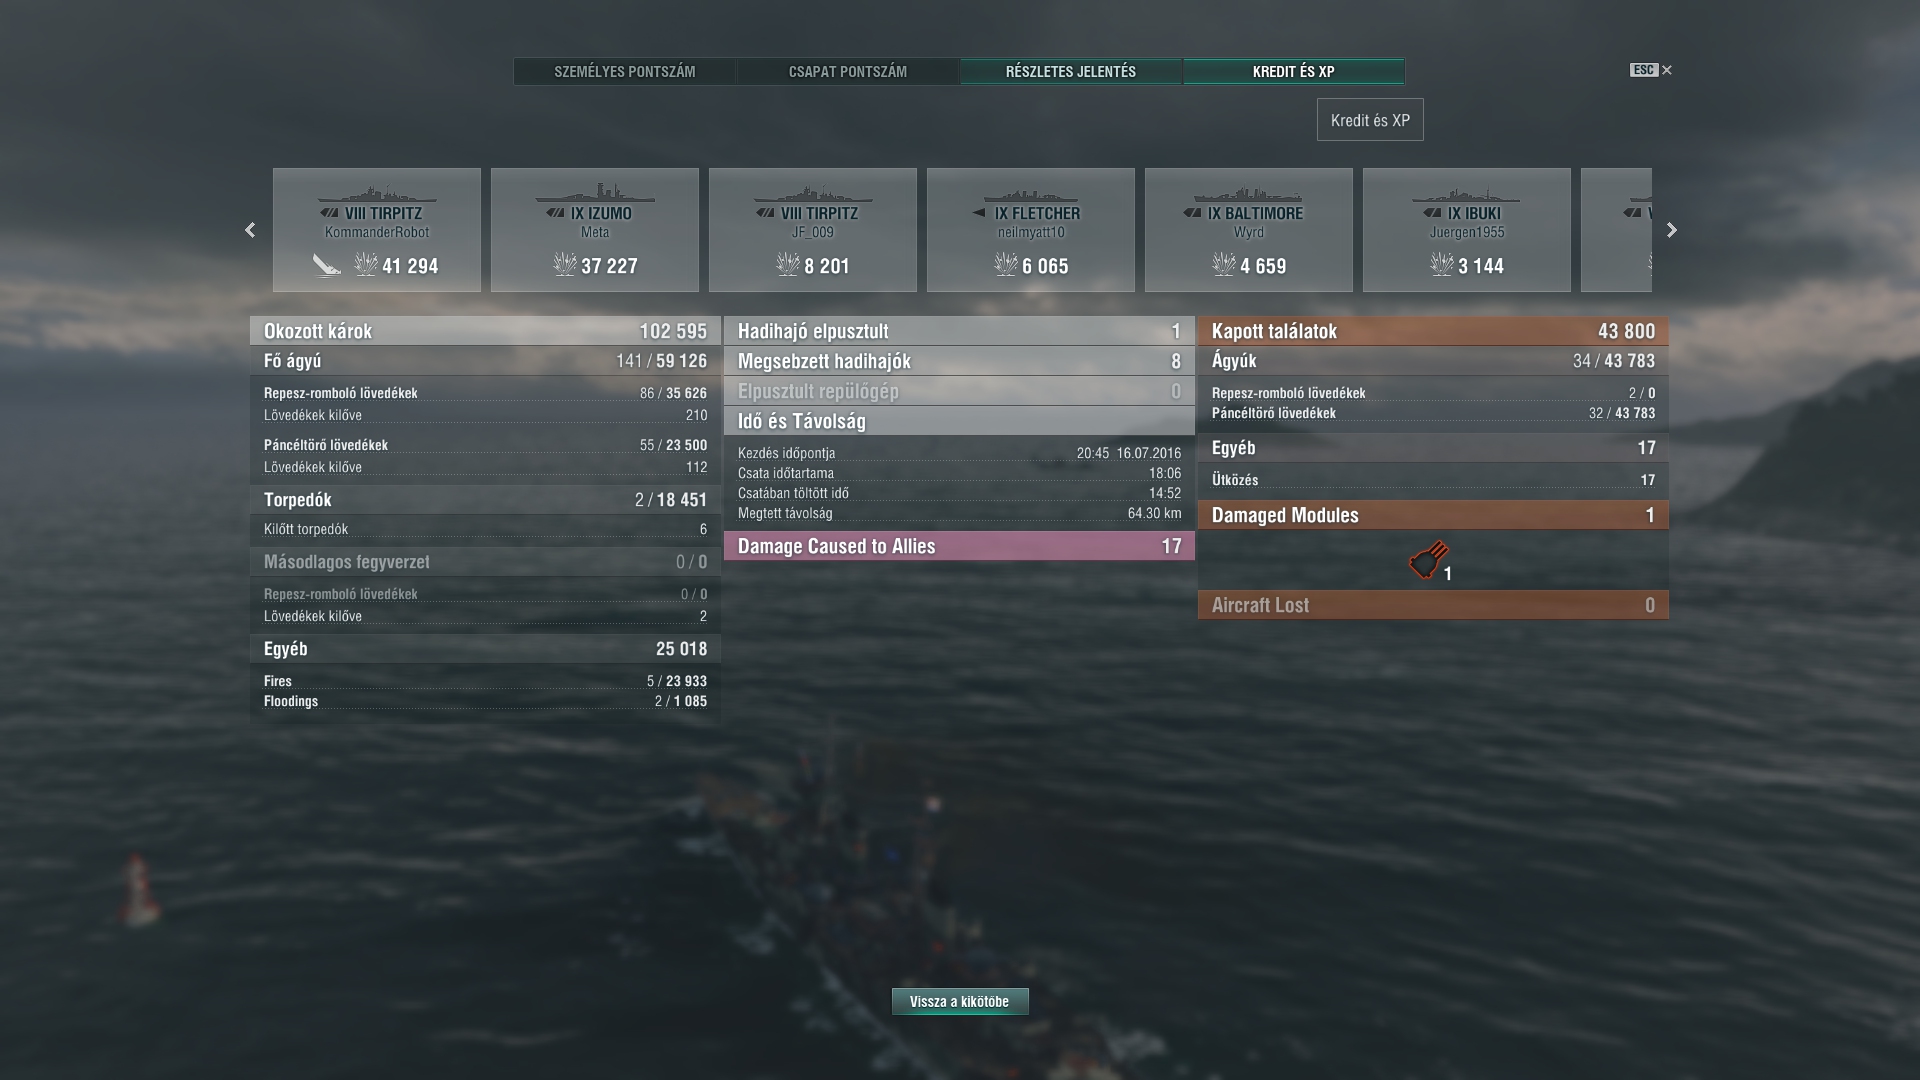
Task: Click the destroyer class icon next to IX Fletcher
Action: pos(979,213)
